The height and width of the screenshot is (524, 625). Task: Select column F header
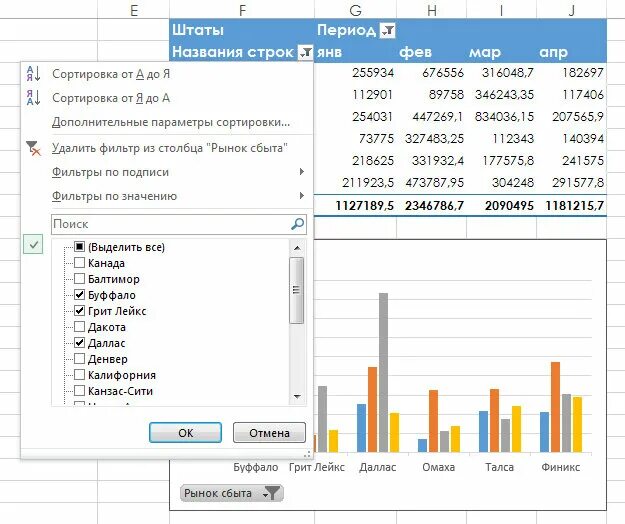click(x=242, y=10)
